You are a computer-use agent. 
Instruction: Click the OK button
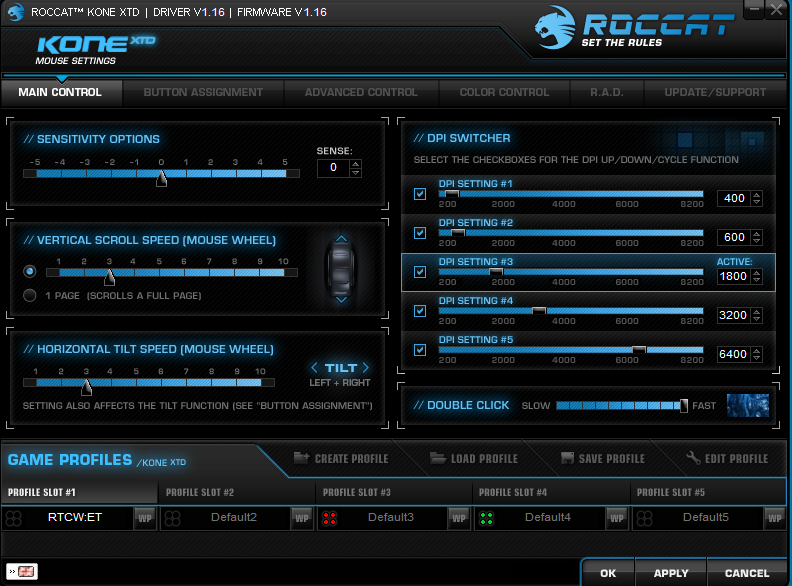(x=608, y=573)
